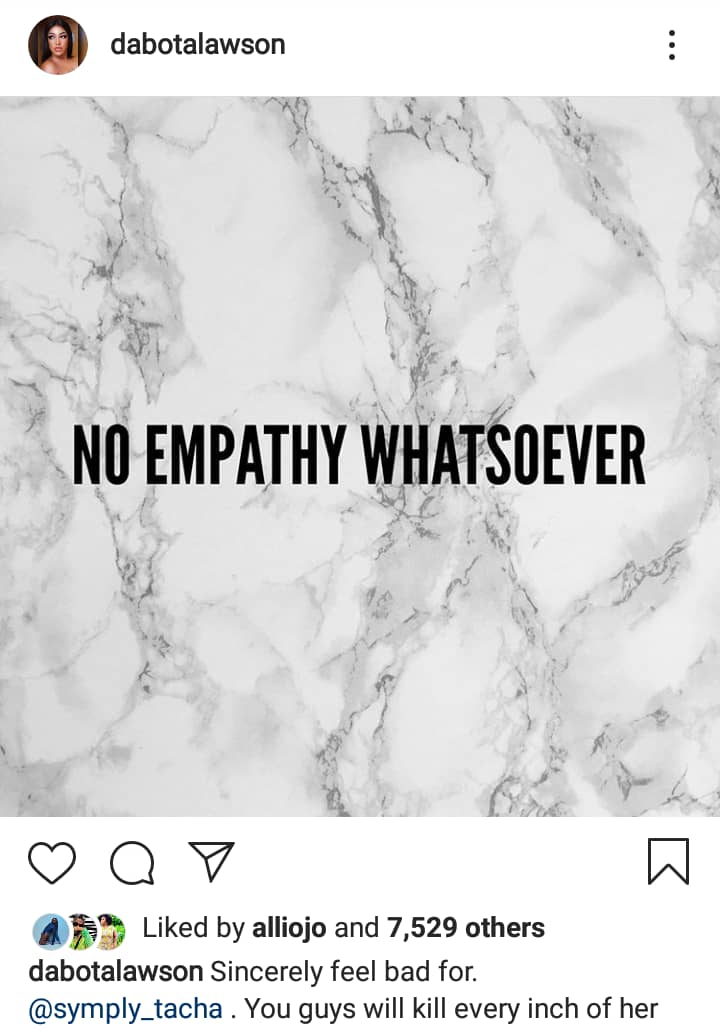Open dabotalawson's profile picture
Viewport: 720px width, 1028px height.
tap(58, 45)
